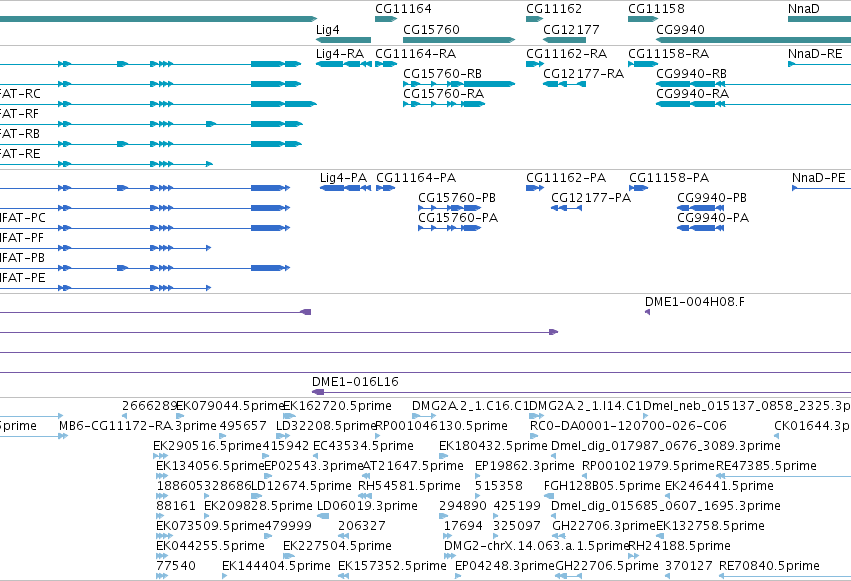This screenshot has width=851, height=581.
Task: Click the CG9940 gene label
Action: (x=681, y=29)
